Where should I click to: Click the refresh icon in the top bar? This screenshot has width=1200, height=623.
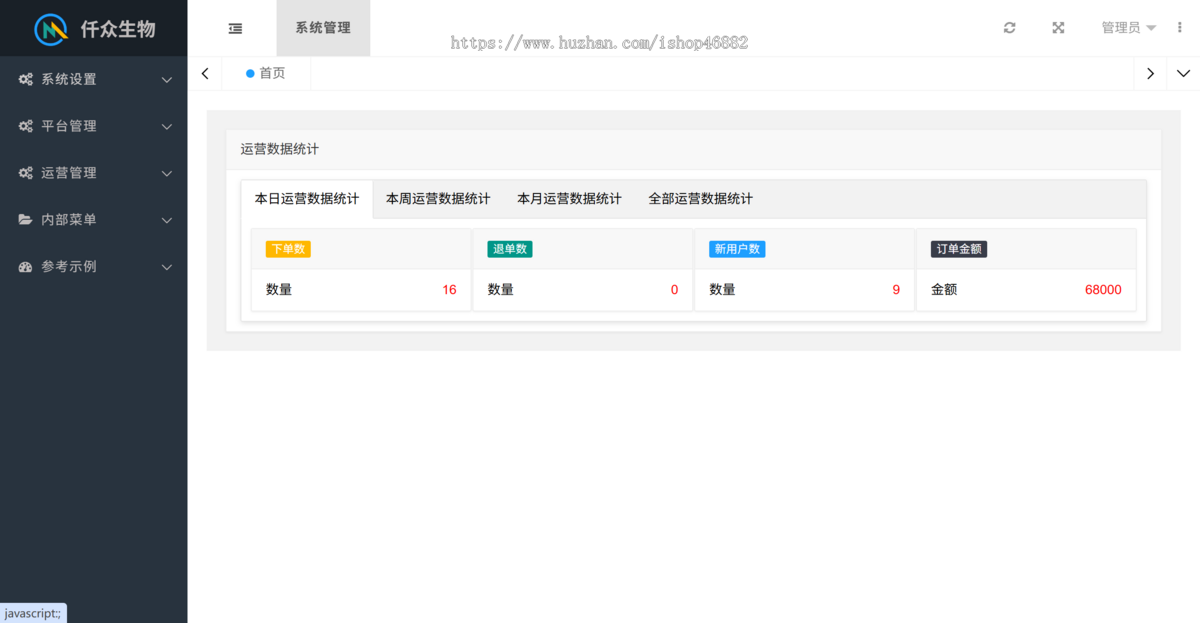(1010, 28)
